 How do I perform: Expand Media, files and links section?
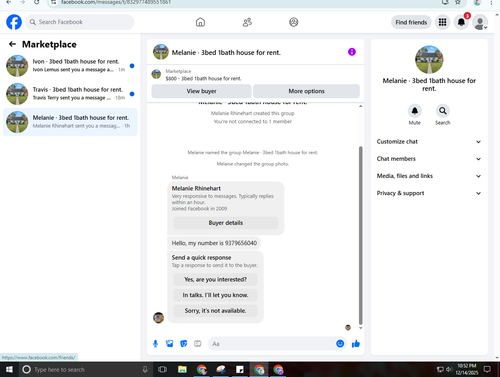tap(429, 176)
